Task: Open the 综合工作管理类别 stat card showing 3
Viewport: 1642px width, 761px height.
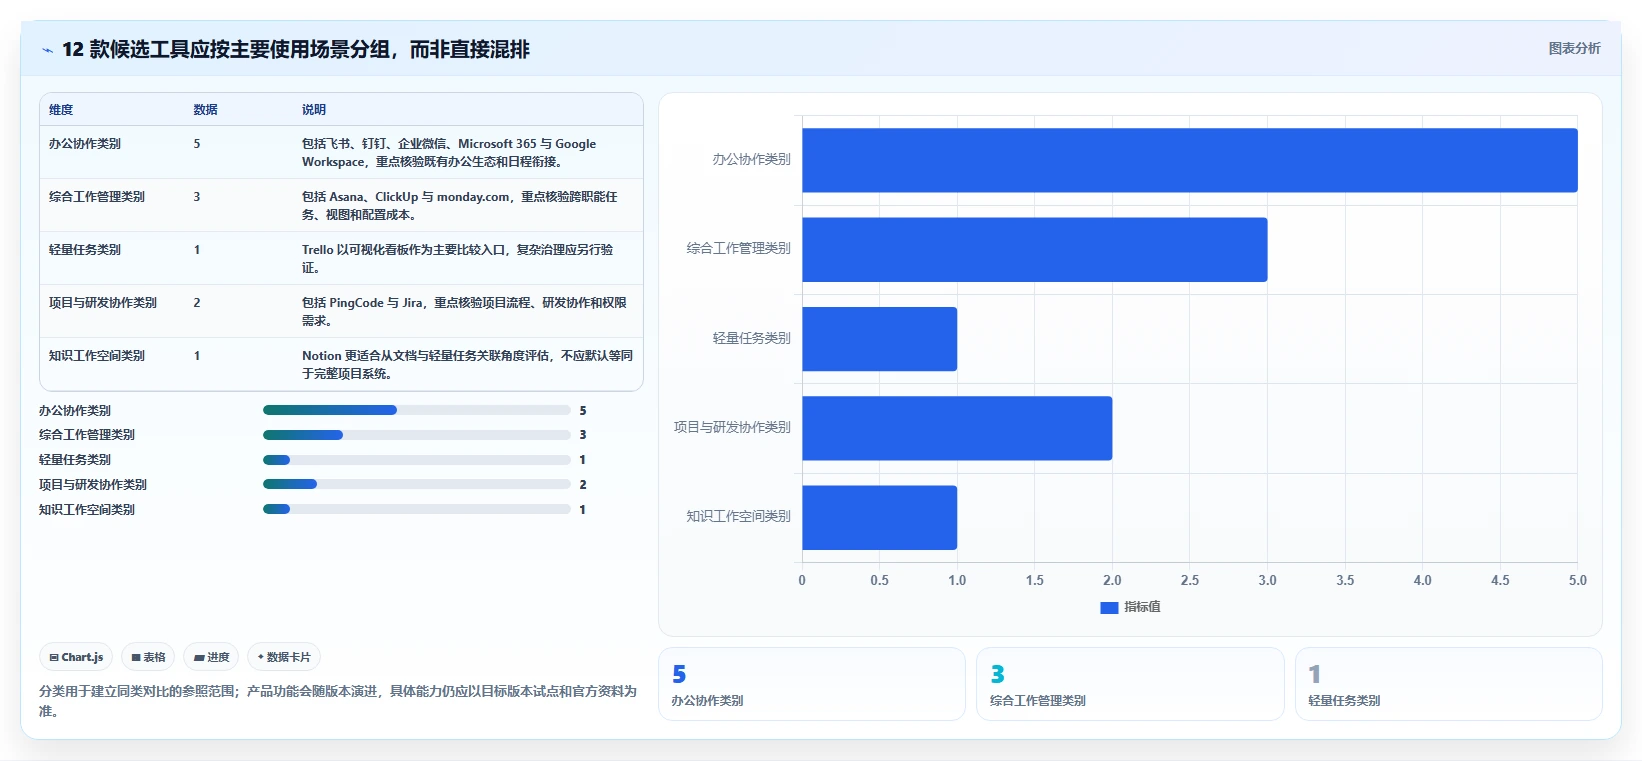Action: coord(1130,684)
